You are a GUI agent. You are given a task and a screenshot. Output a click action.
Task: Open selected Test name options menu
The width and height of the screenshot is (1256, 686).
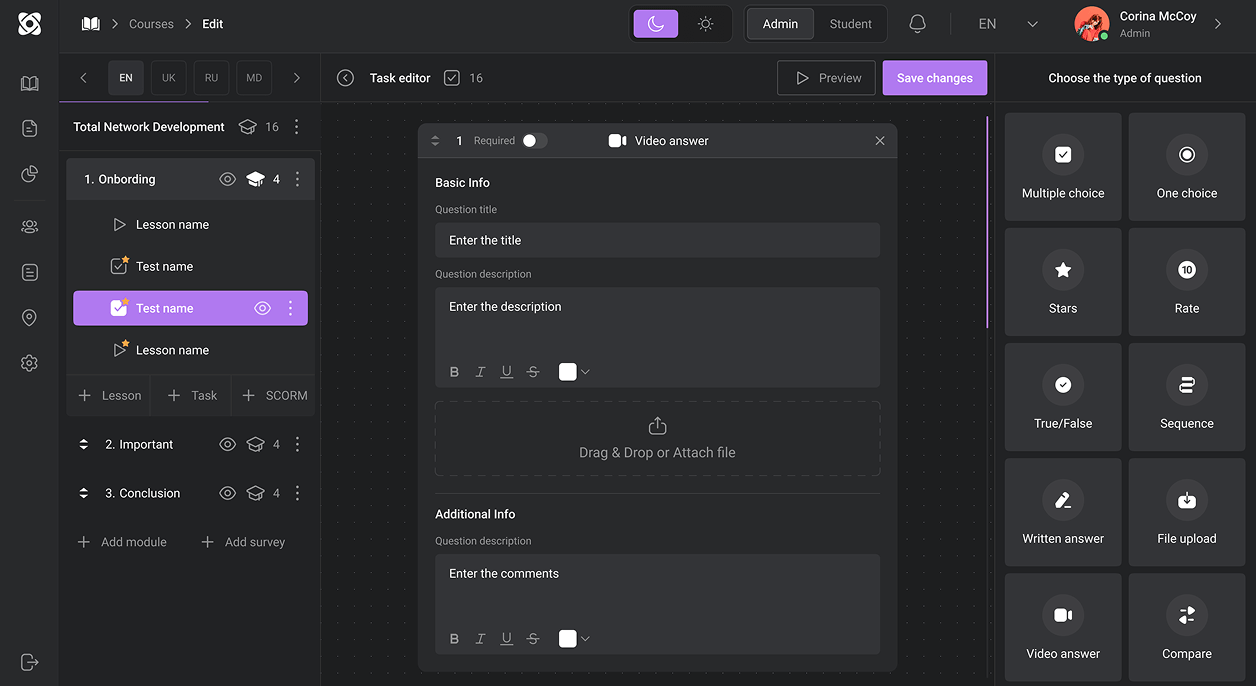[291, 308]
